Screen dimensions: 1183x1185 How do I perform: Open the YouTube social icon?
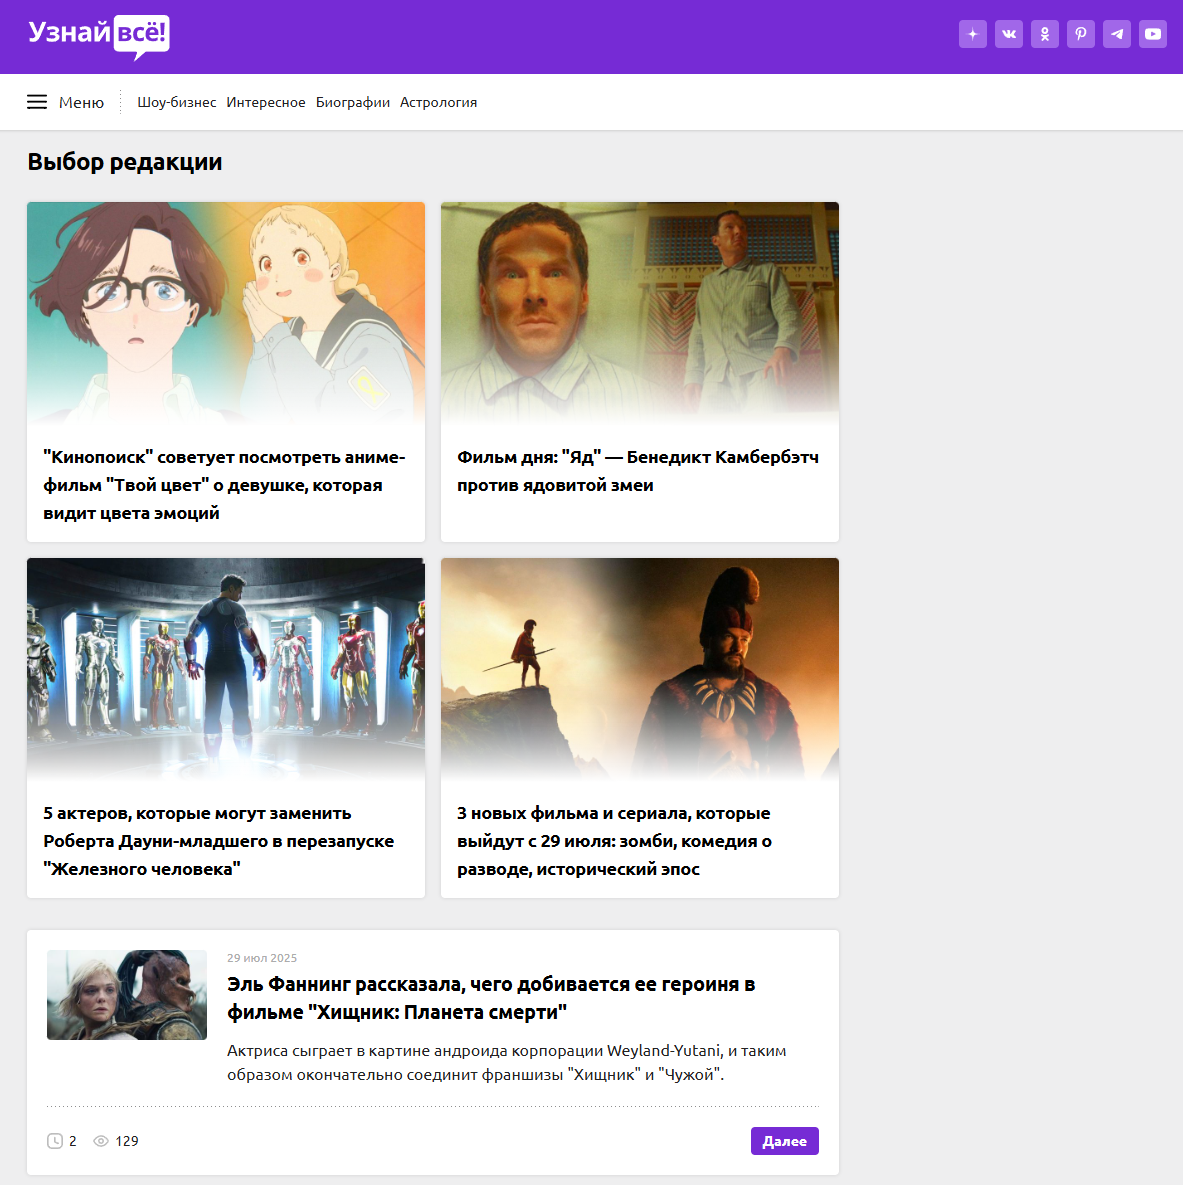(x=1153, y=34)
